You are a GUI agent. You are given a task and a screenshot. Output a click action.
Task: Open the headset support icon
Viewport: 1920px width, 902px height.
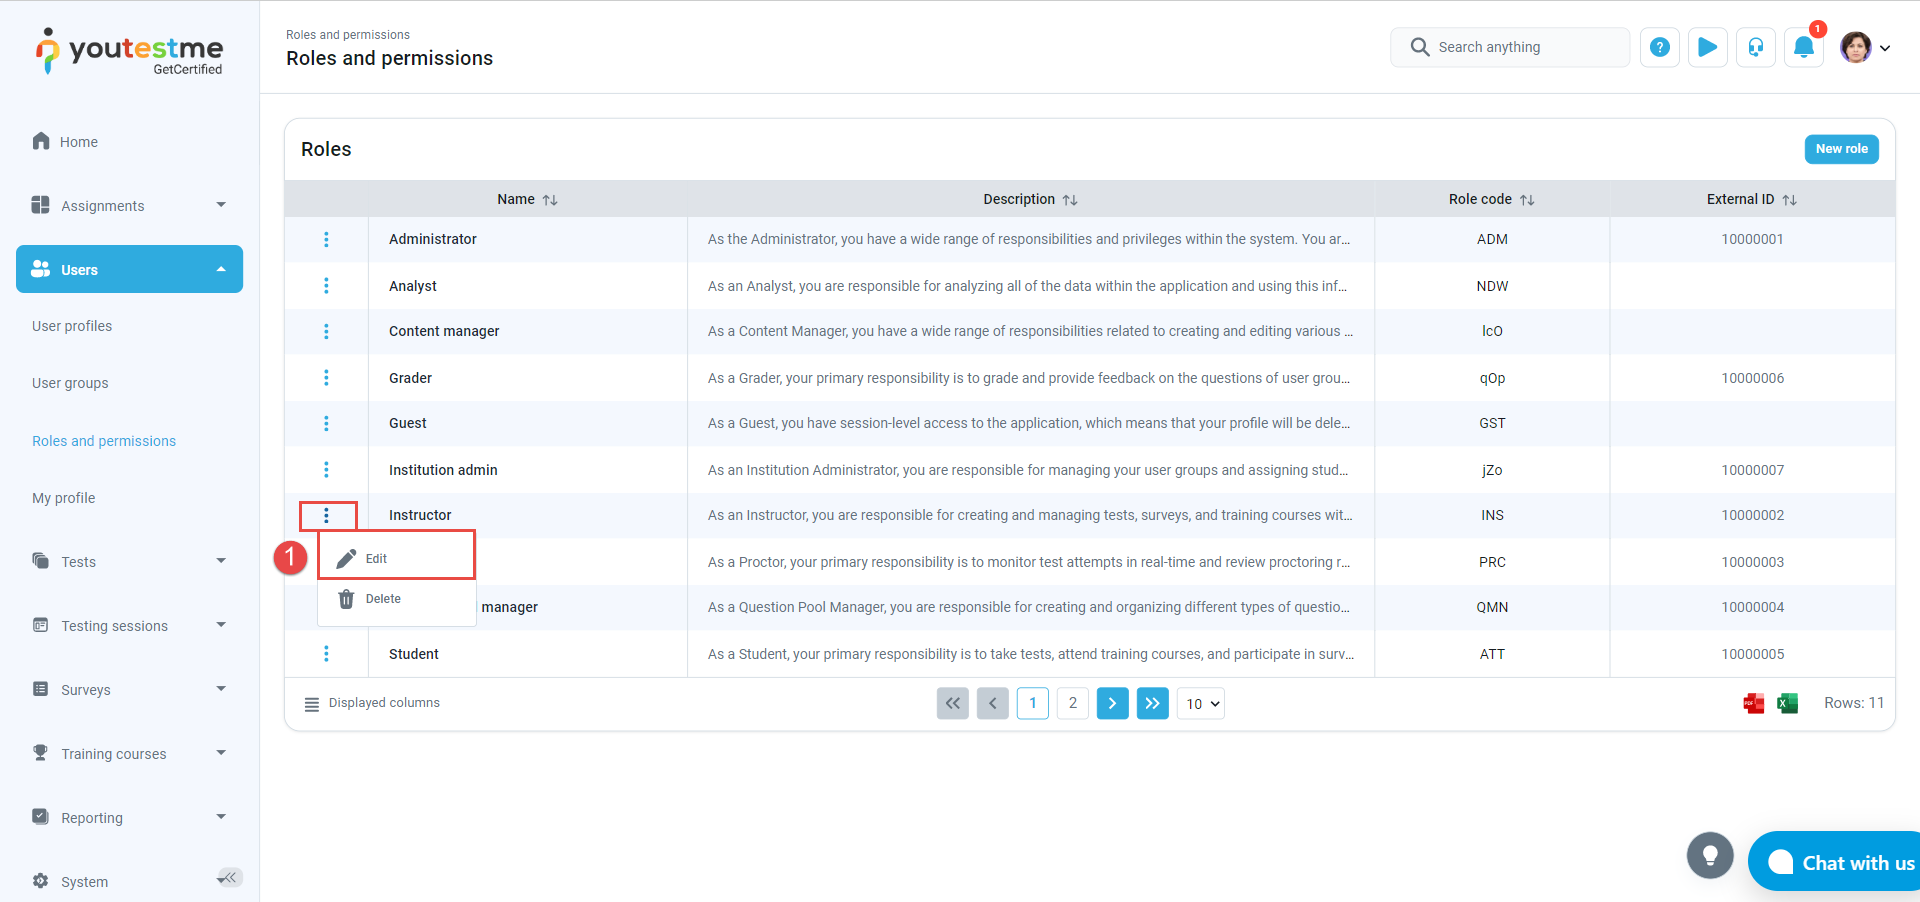(x=1756, y=47)
